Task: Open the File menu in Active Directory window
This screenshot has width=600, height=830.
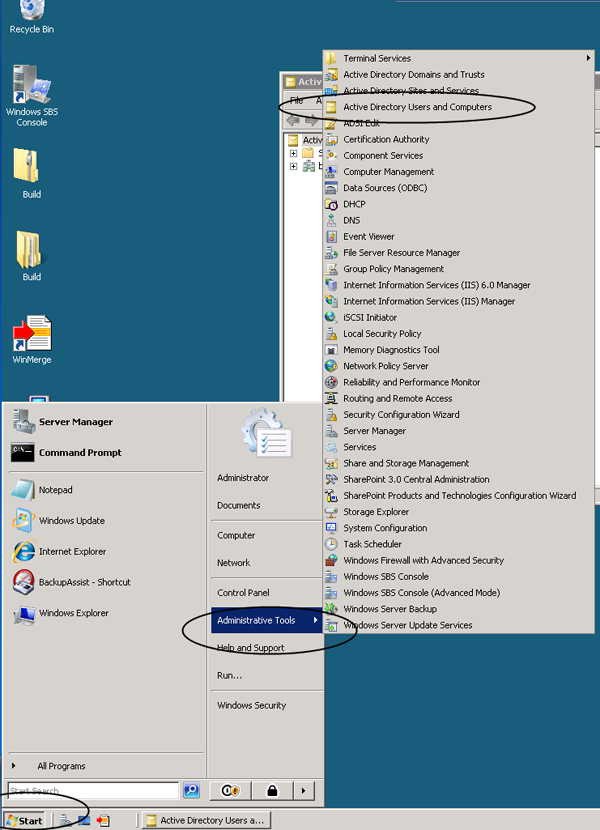Action: (x=297, y=101)
